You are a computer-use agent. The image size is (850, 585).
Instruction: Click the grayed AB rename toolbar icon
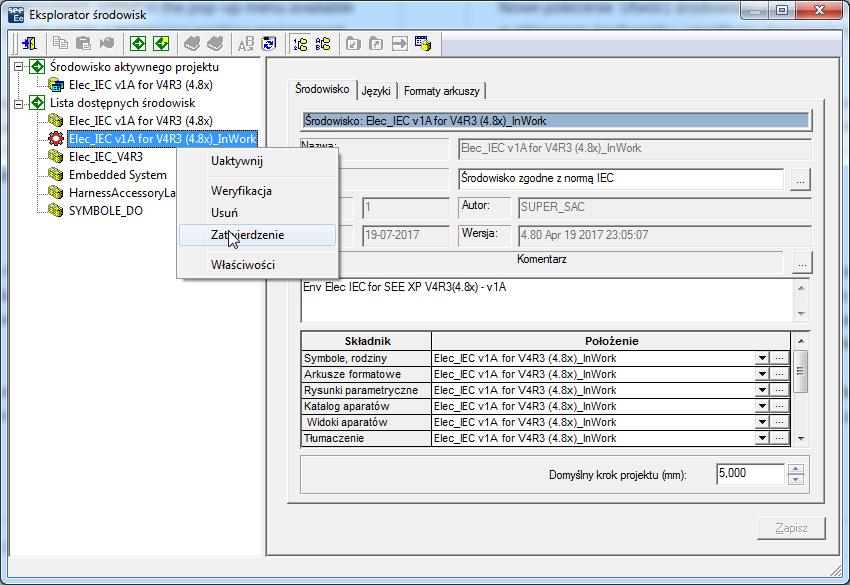coord(246,43)
